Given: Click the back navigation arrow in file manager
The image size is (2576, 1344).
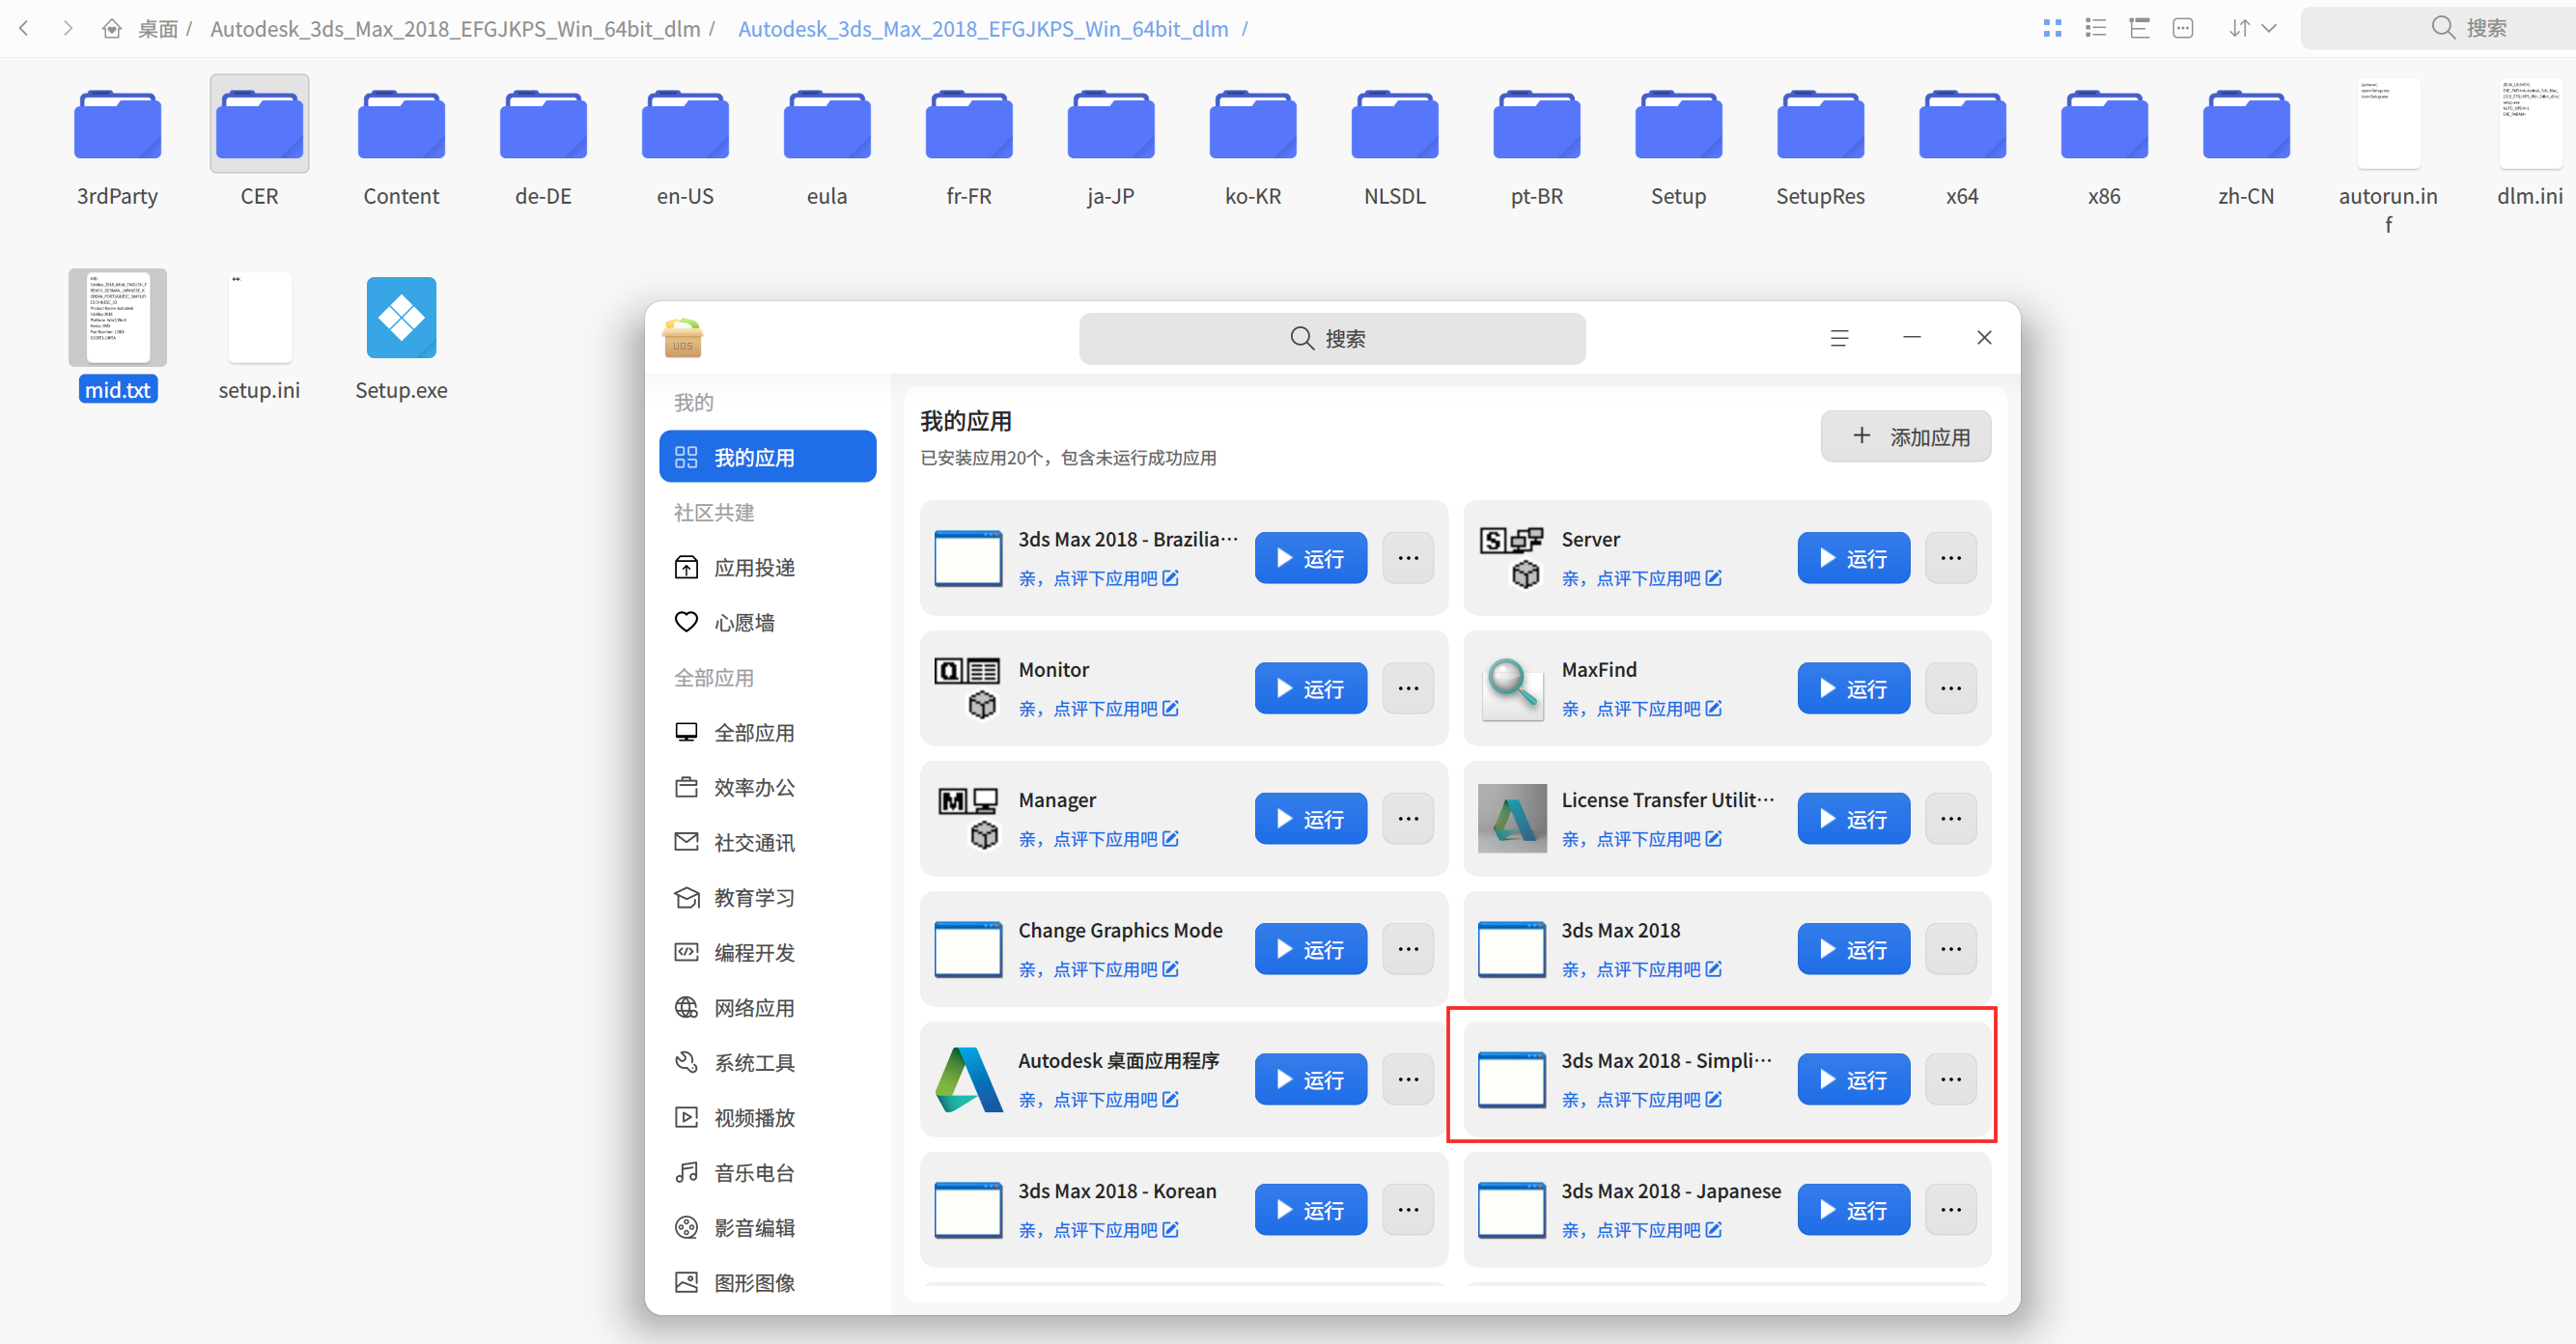Looking at the screenshot, I should (24, 28).
